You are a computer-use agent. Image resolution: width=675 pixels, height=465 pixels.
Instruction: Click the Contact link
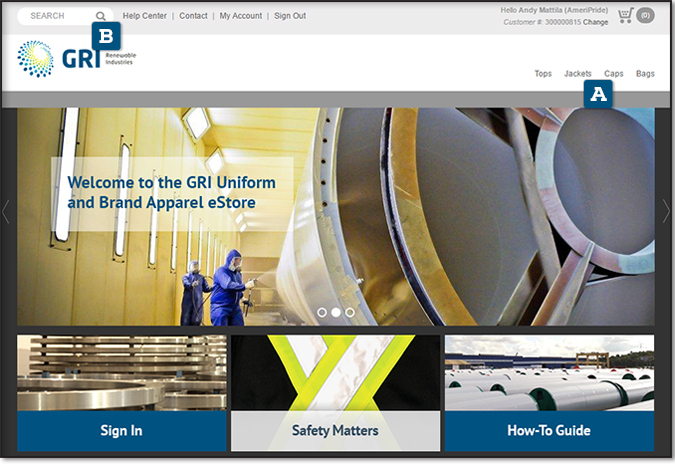193,16
